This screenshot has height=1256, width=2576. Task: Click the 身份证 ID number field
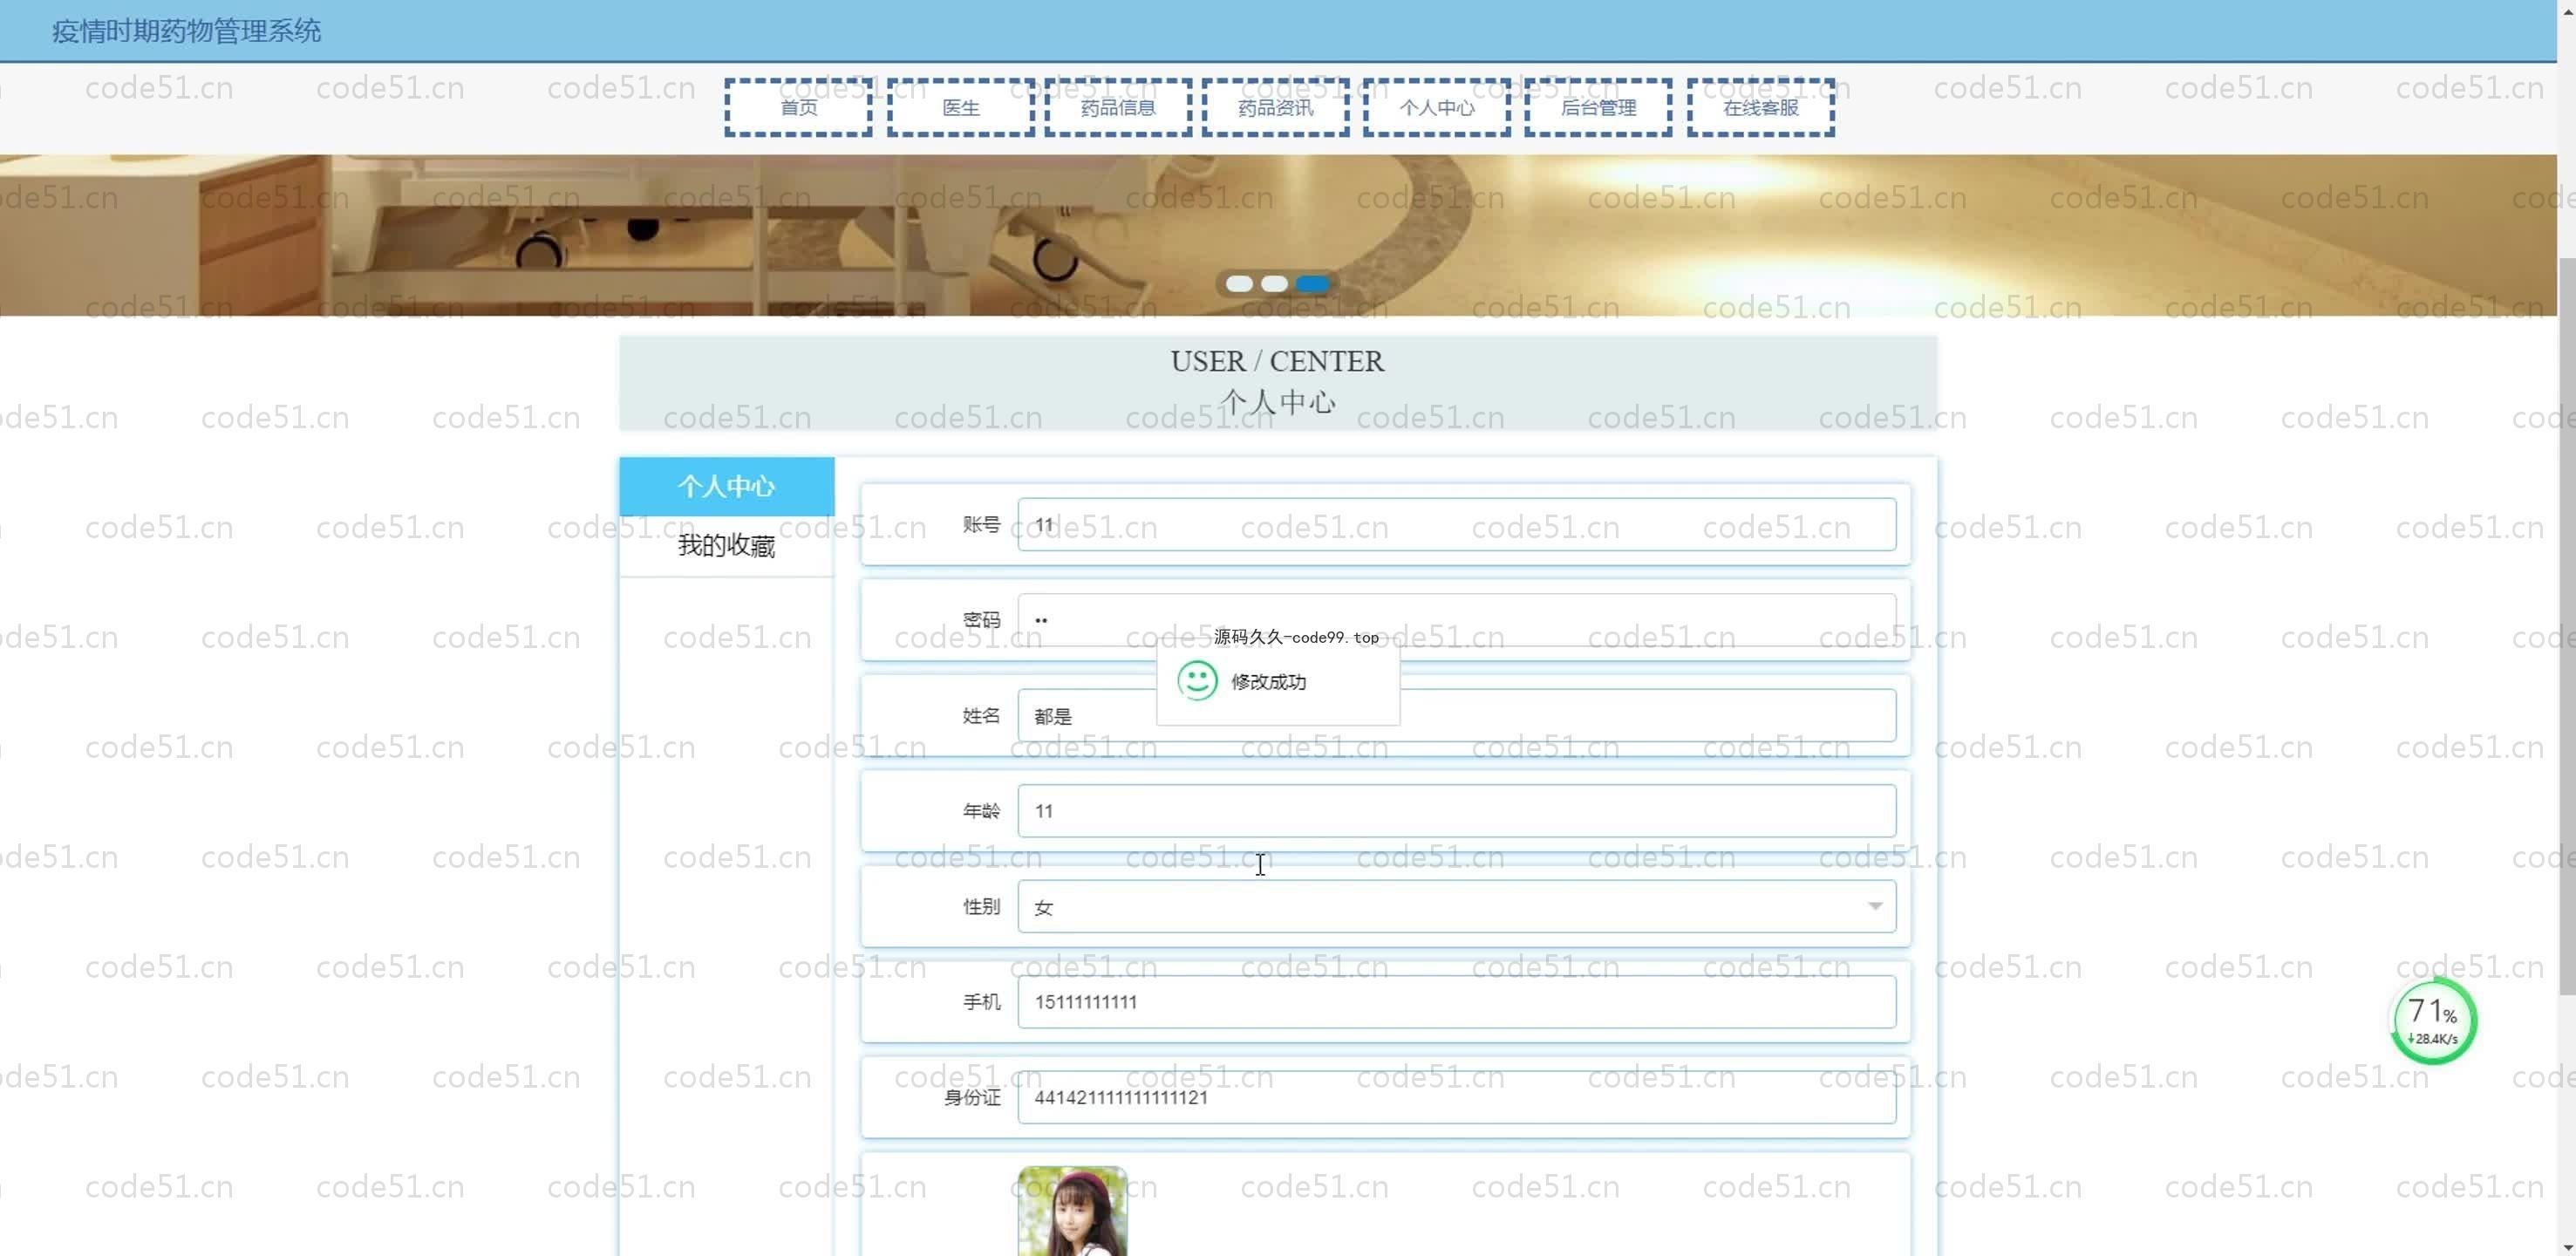[1456, 1097]
